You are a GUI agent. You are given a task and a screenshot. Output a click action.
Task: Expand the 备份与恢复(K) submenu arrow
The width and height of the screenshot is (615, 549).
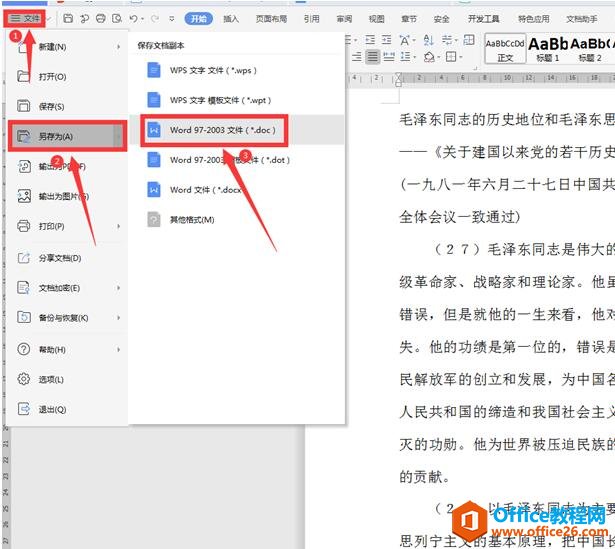pyautogui.click(x=118, y=318)
